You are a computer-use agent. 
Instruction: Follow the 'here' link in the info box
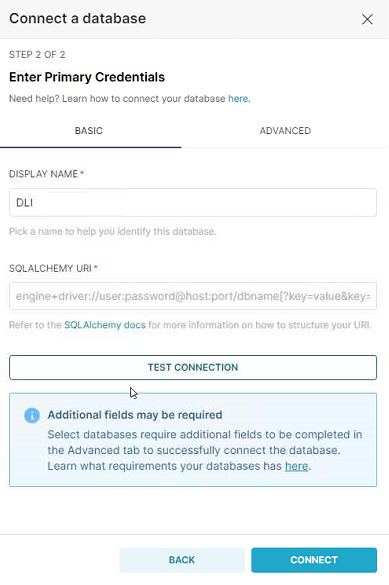pyautogui.click(x=297, y=466)
